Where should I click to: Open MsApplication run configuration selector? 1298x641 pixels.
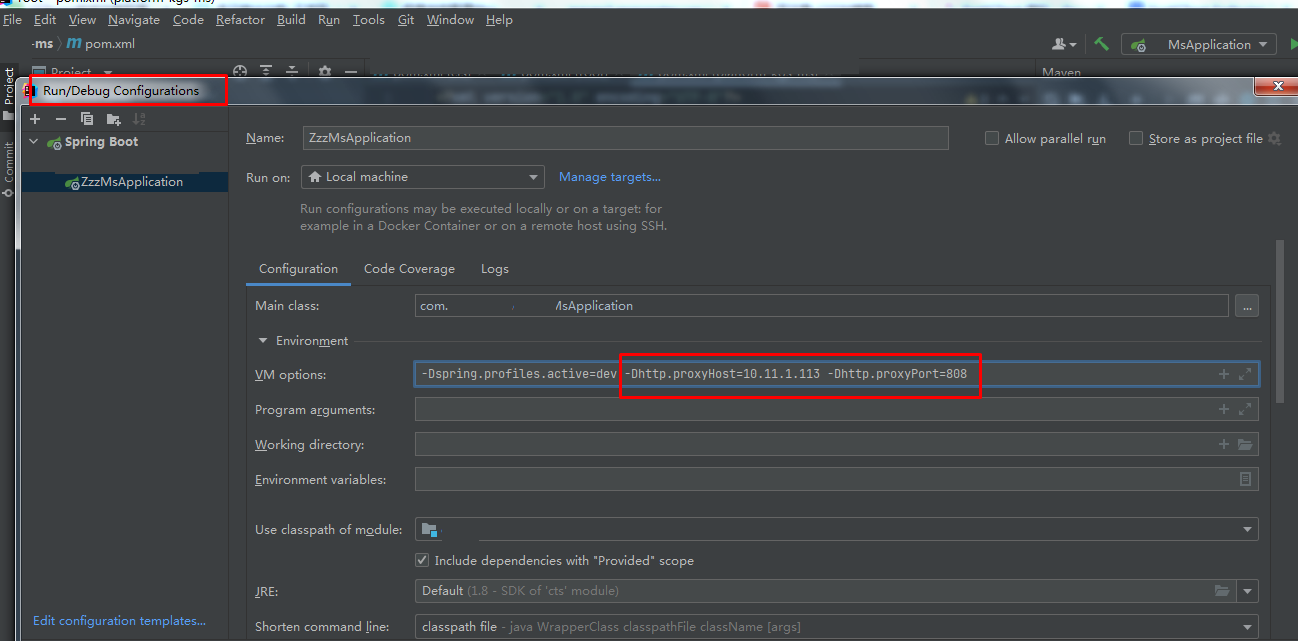click(x=1199, y=44)
